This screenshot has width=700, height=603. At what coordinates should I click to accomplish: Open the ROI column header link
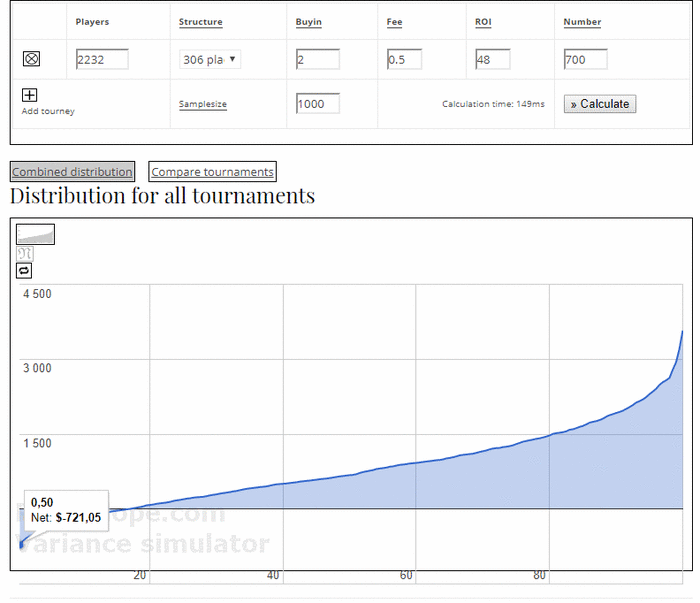click(x=483, y=22)
